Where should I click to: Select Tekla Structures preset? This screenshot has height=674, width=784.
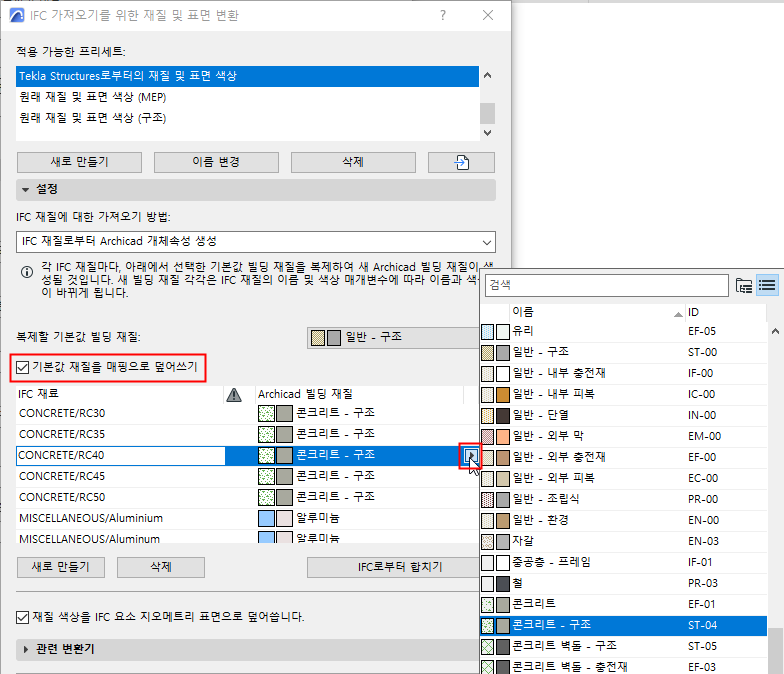pyautogui.click(x=248, y=76)
